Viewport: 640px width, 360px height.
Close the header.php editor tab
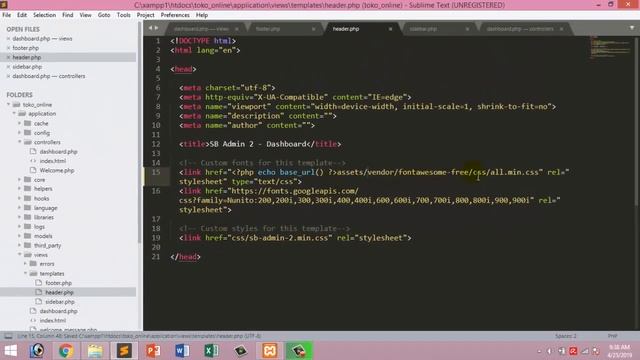click(390, 29)
